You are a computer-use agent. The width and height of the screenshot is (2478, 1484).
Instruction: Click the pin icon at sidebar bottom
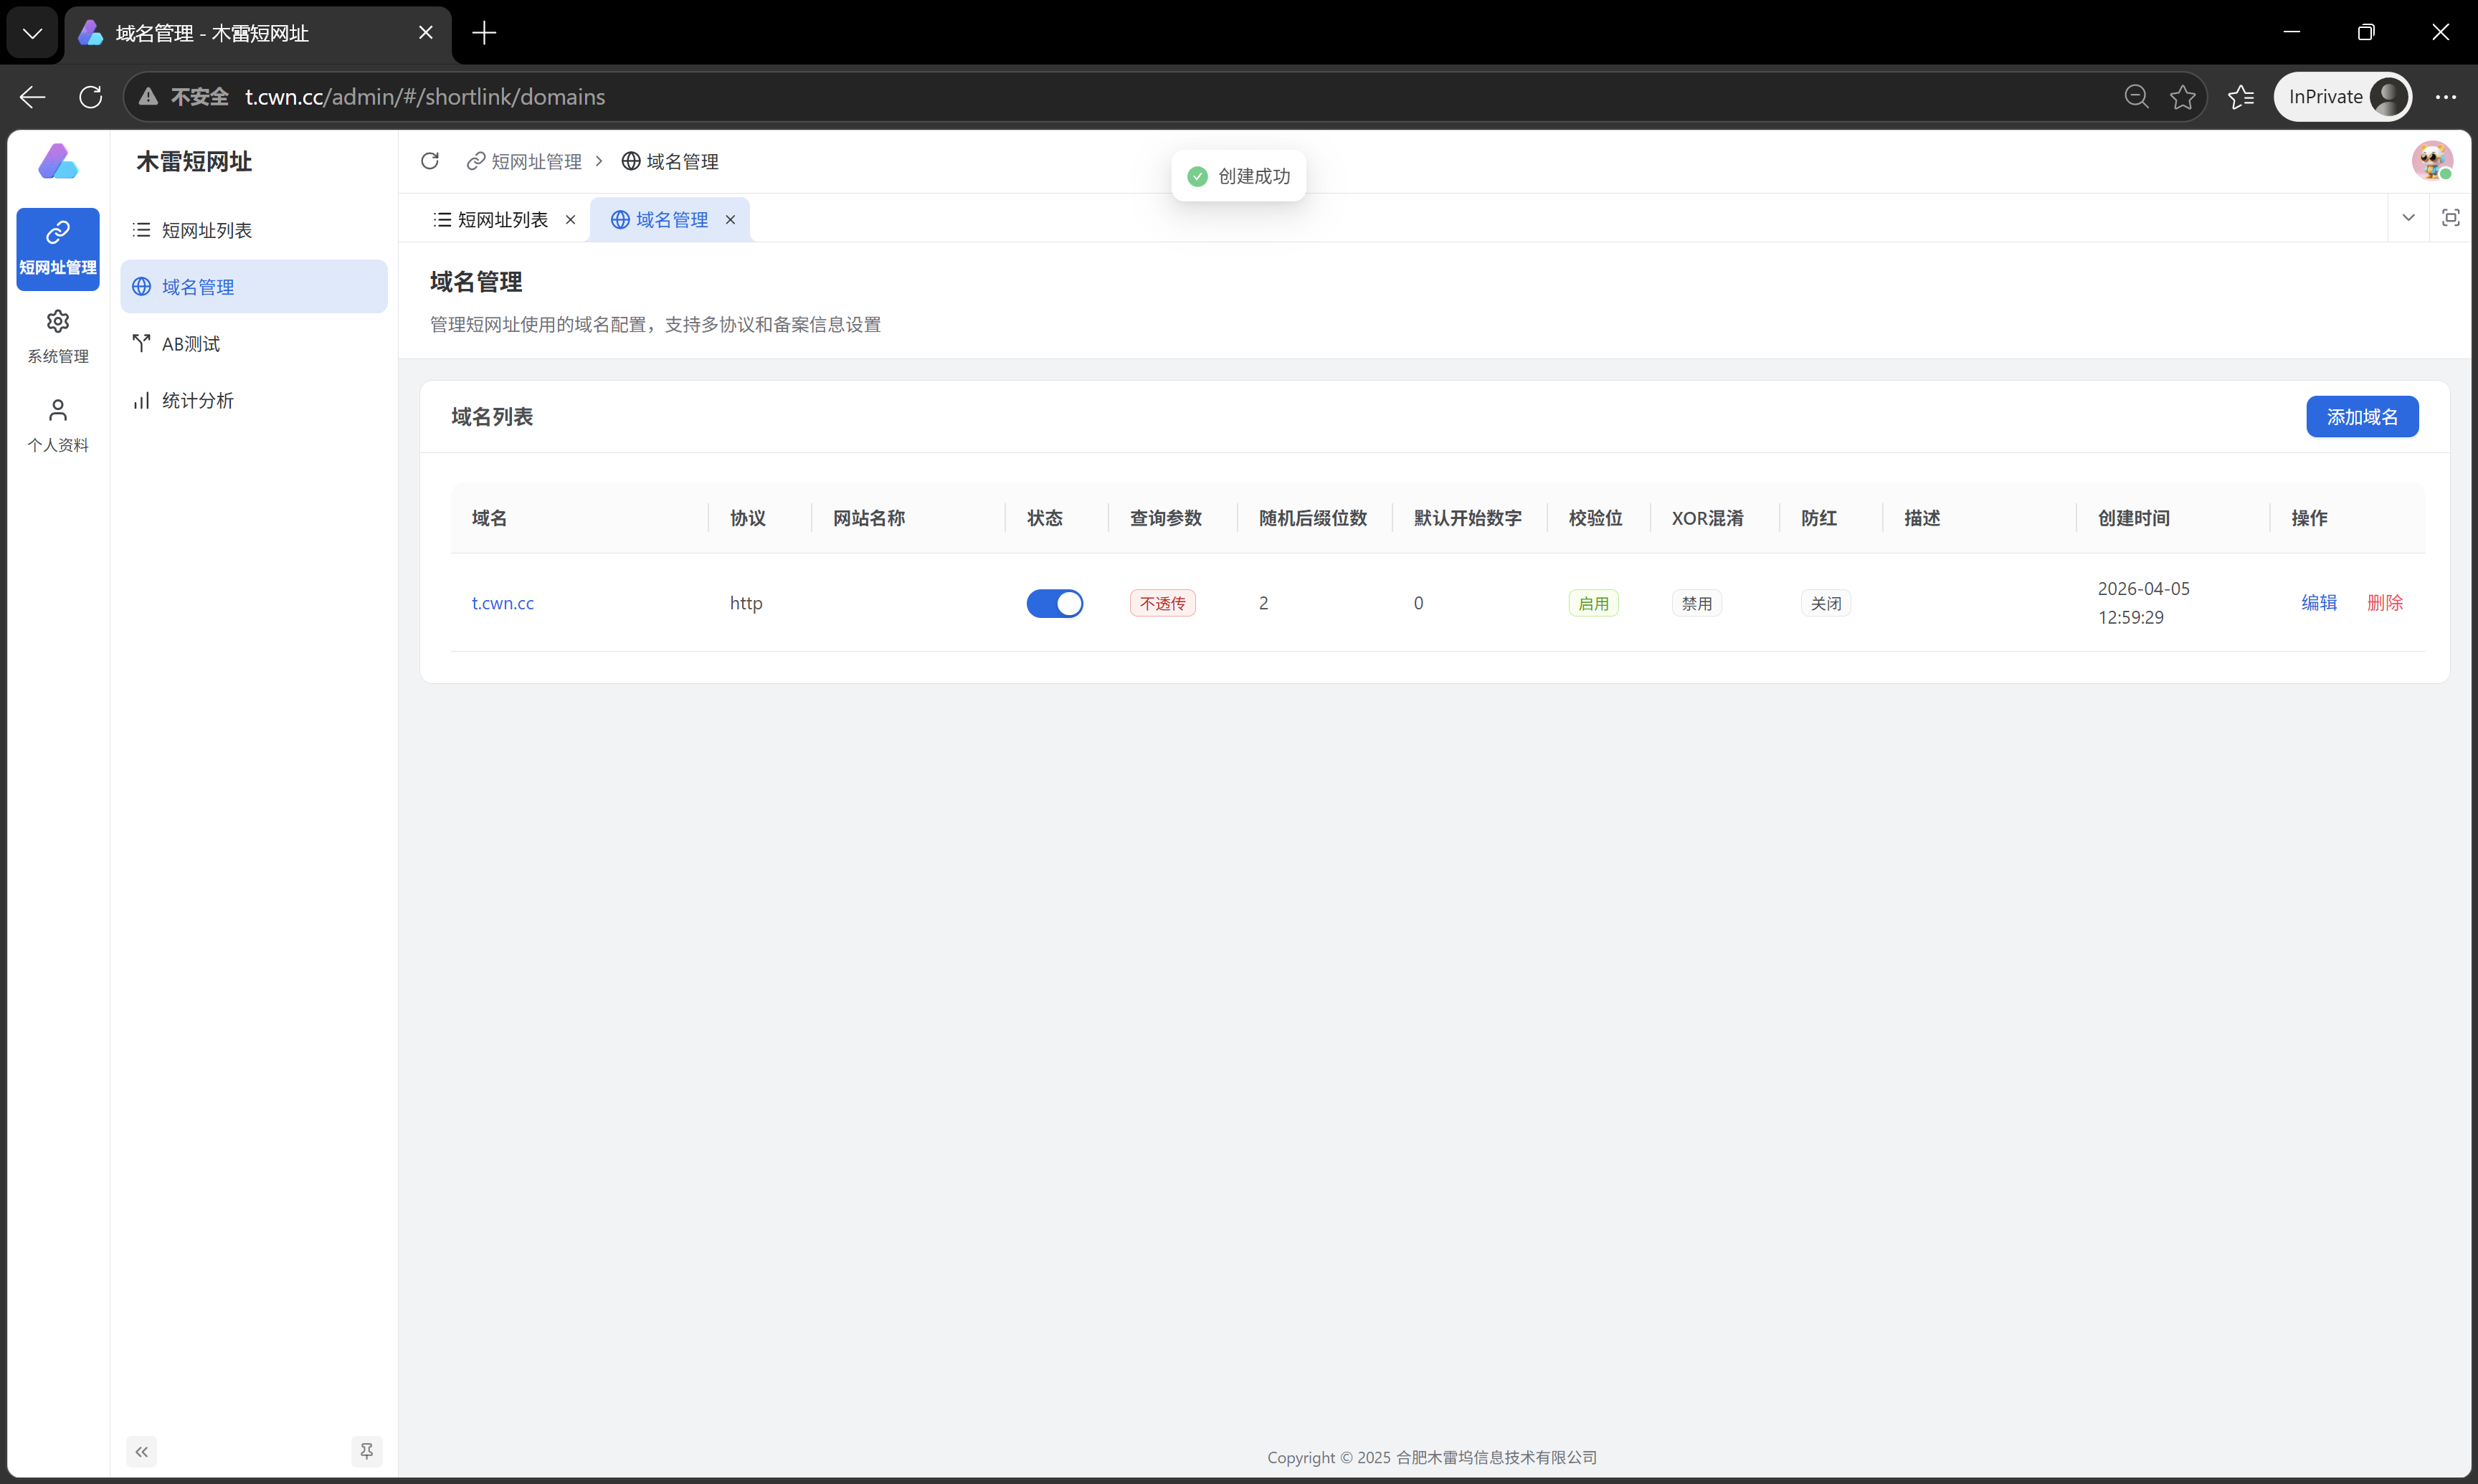click(367, 1451)
